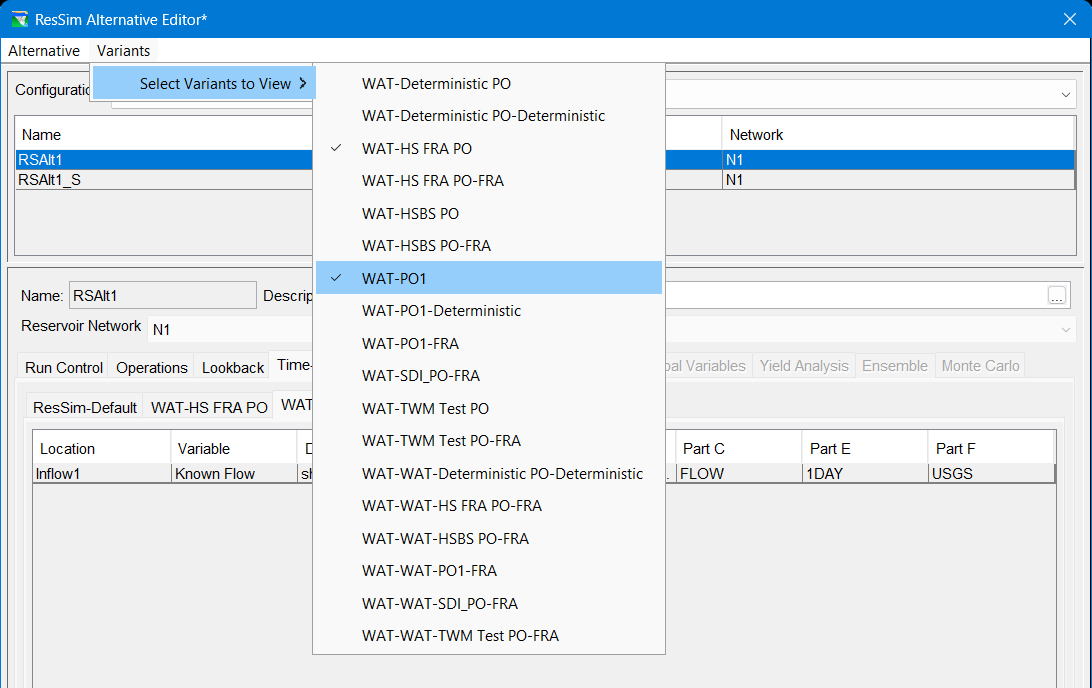Select RSAlt1_S row in alternatives table

click(x=50, y=180)
